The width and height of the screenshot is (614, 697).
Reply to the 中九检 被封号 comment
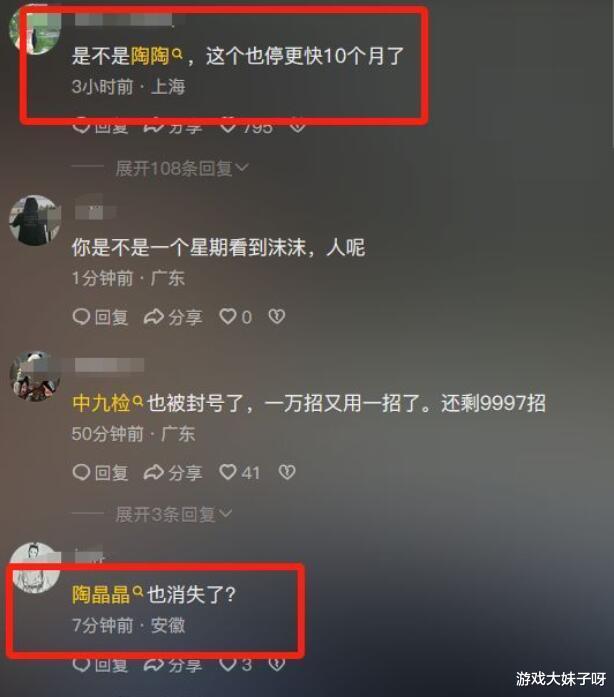click(100, 473)
